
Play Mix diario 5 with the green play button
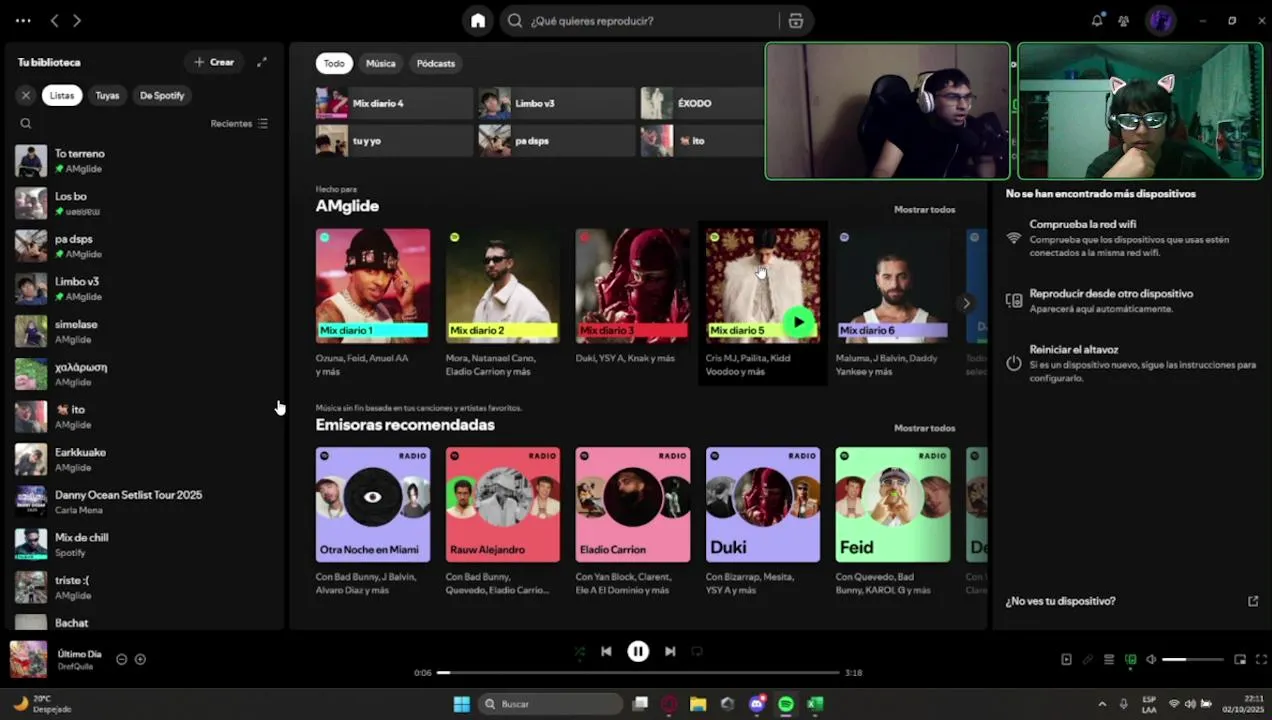coord(797,322)
